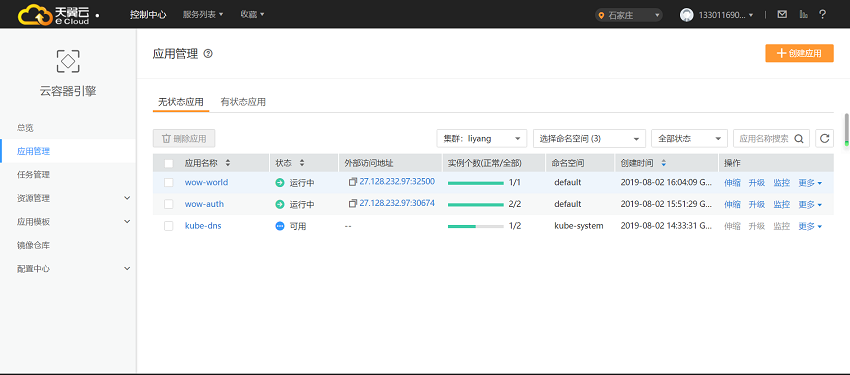This screenshot has width=850, height=375.
Task: Open the 选择命名空间 dropdown
Action: 589,138
